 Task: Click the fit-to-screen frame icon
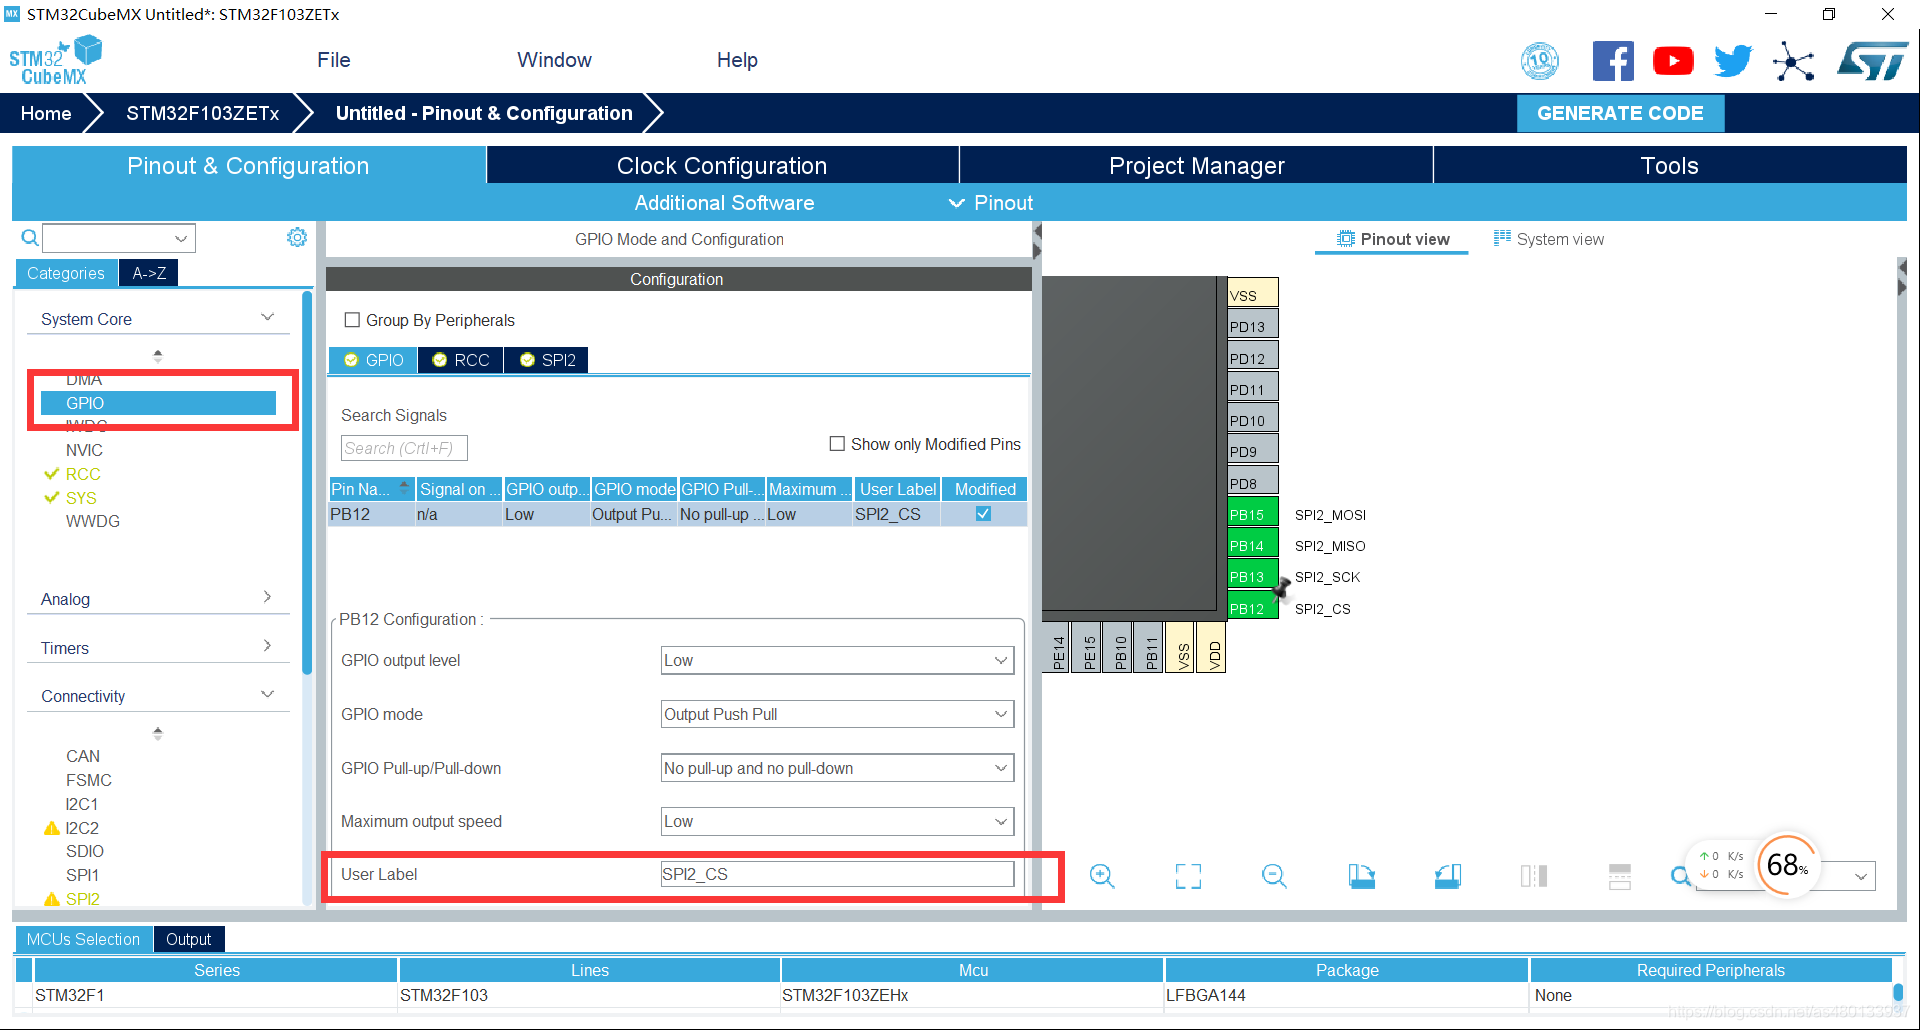click(1188, 876)
